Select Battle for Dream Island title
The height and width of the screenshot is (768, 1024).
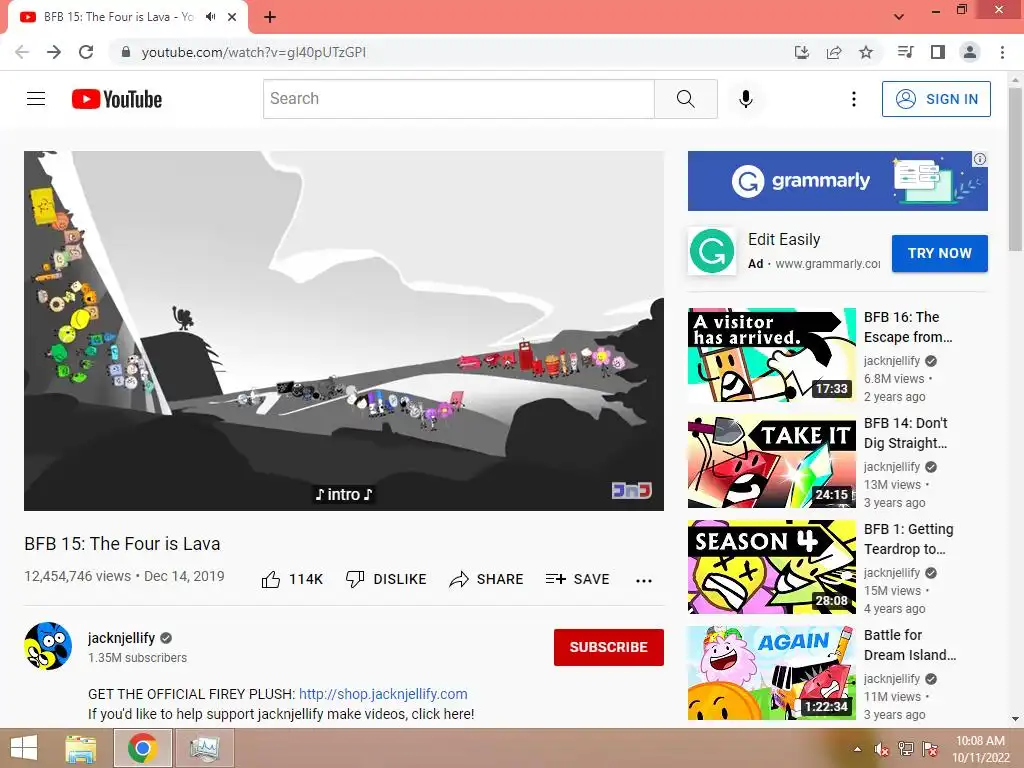[x=910, y=645]
